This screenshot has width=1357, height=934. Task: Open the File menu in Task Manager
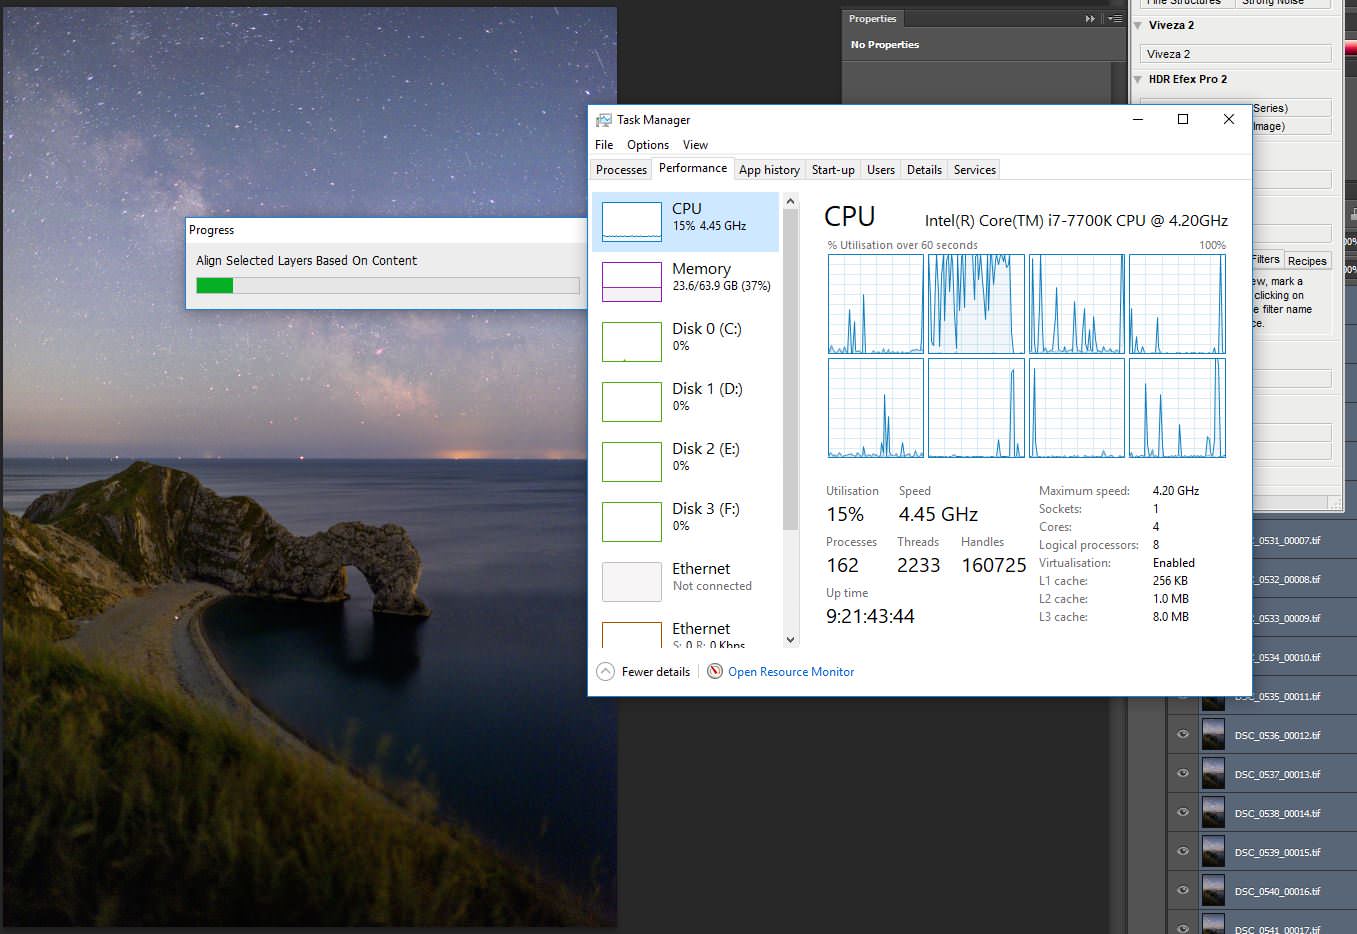tap(604, 145)
